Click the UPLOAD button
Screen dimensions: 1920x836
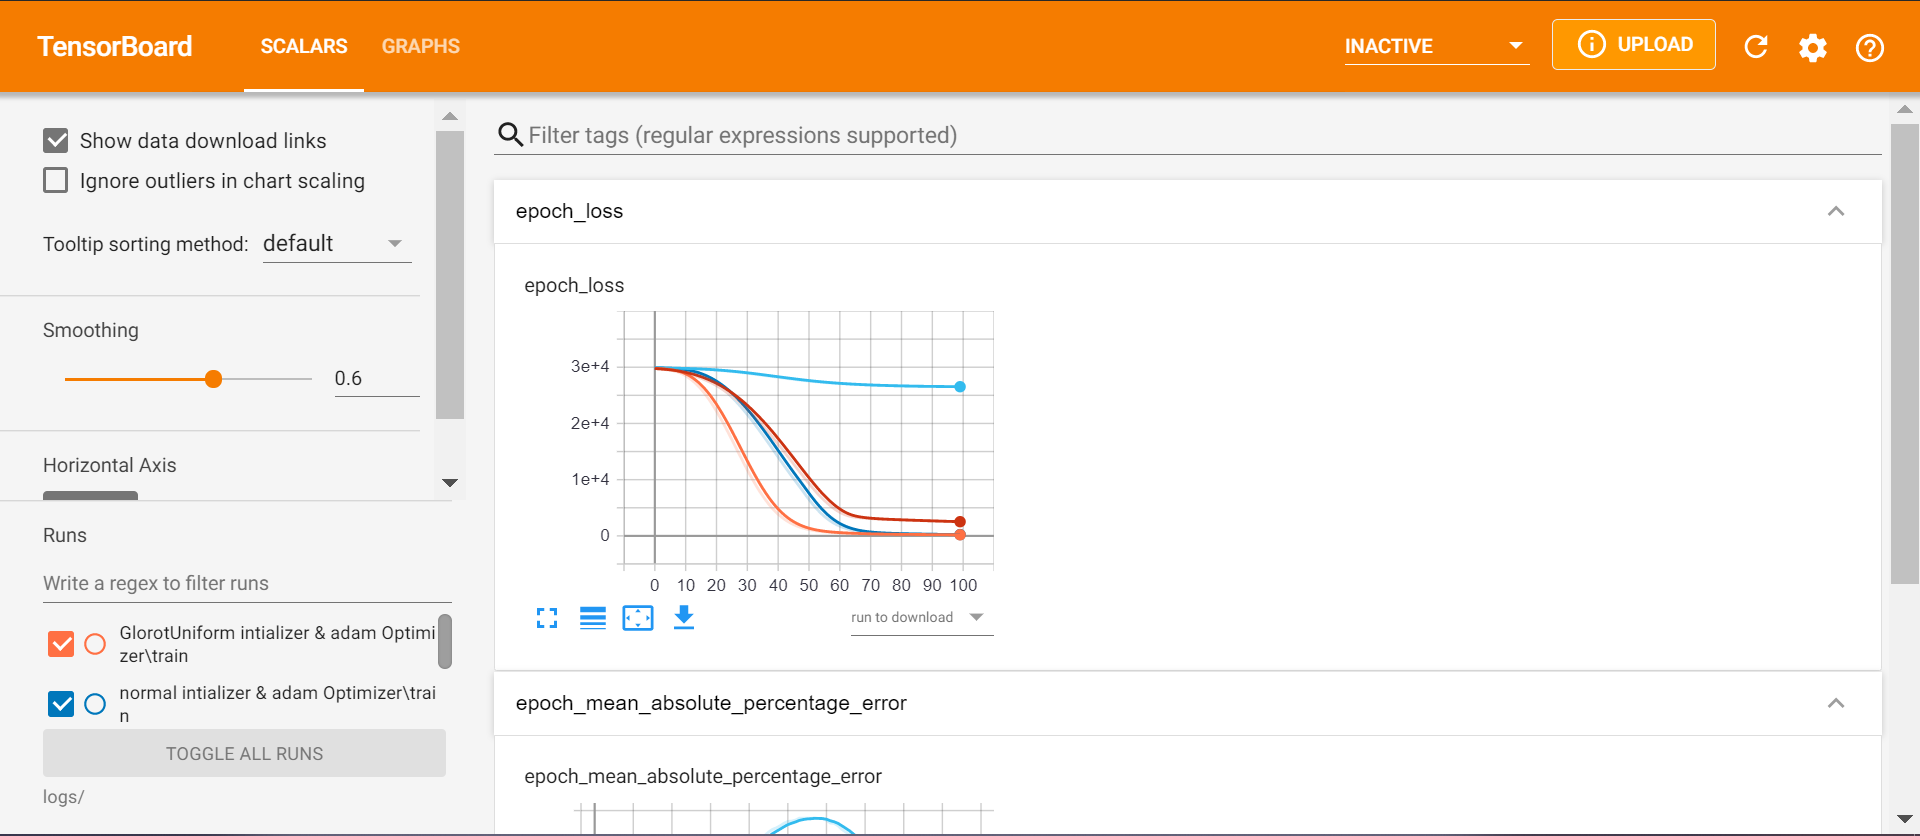(x=1633, y=45)
